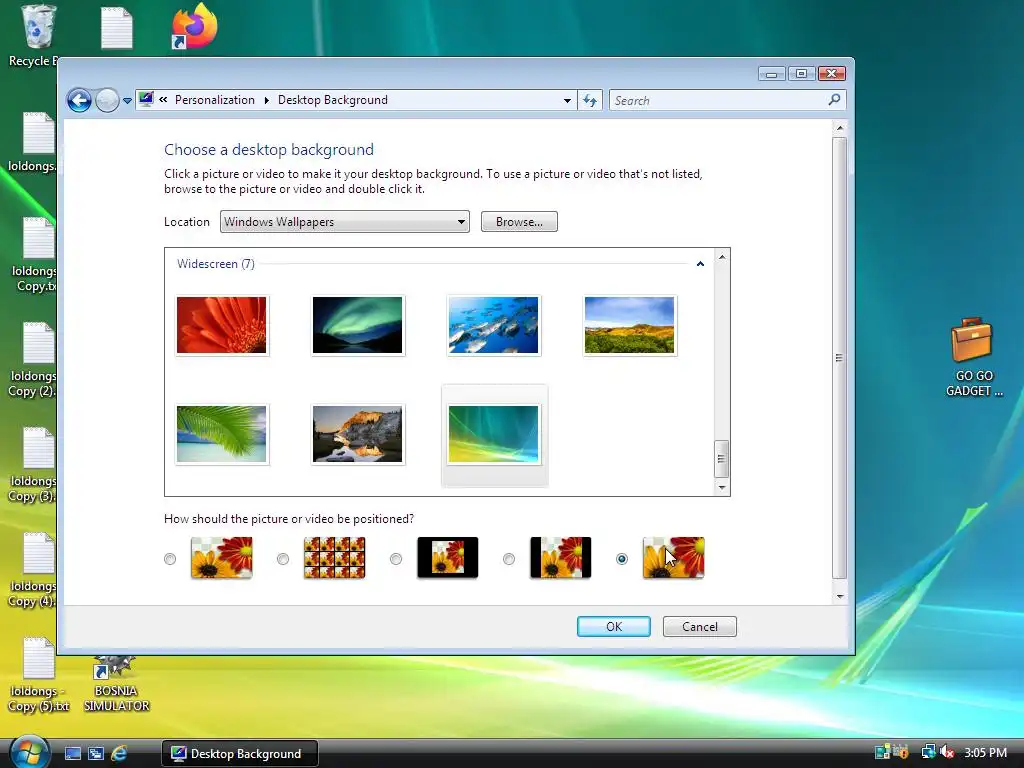1024x768 pixels.
Task: Open the Location dropdown Windows Wallpapers
Action: click(x=345, y=222)
